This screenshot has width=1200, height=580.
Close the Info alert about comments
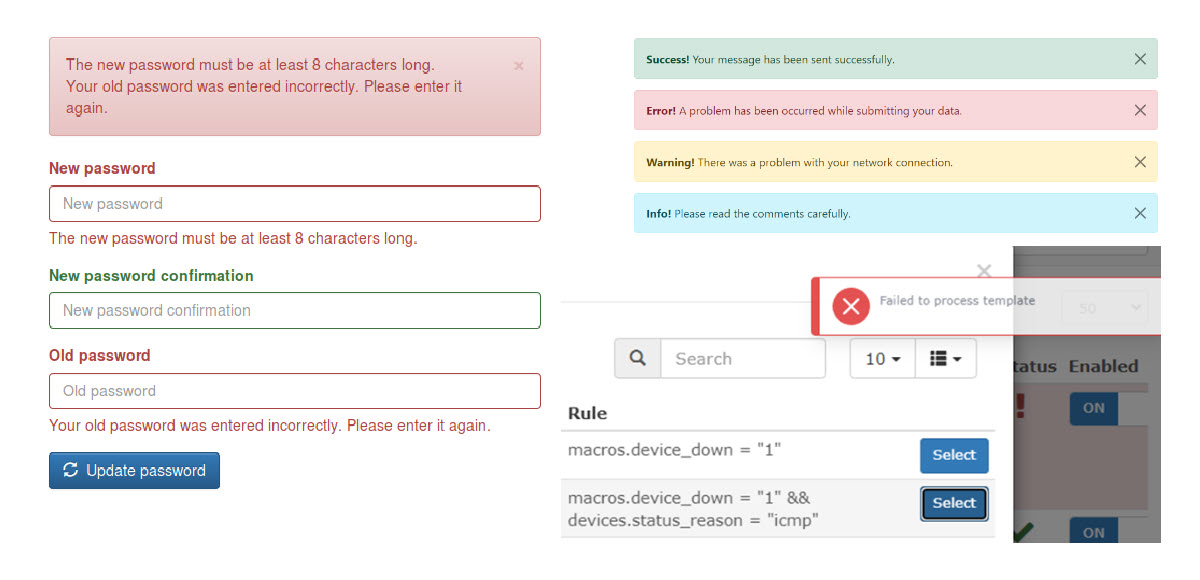point(1140,213)
